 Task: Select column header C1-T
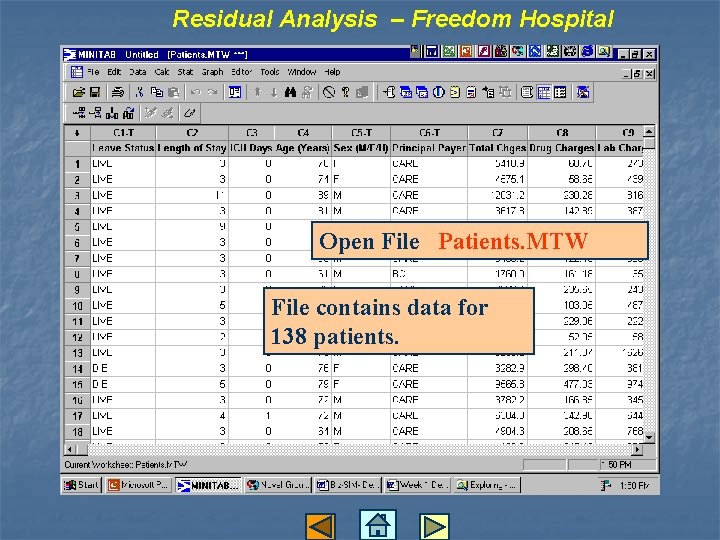123,133
